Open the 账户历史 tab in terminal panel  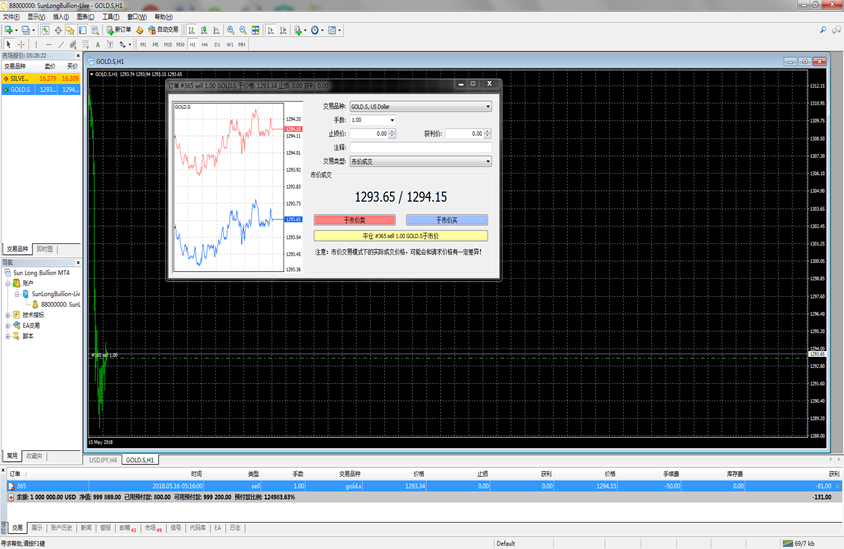point(62,527)
